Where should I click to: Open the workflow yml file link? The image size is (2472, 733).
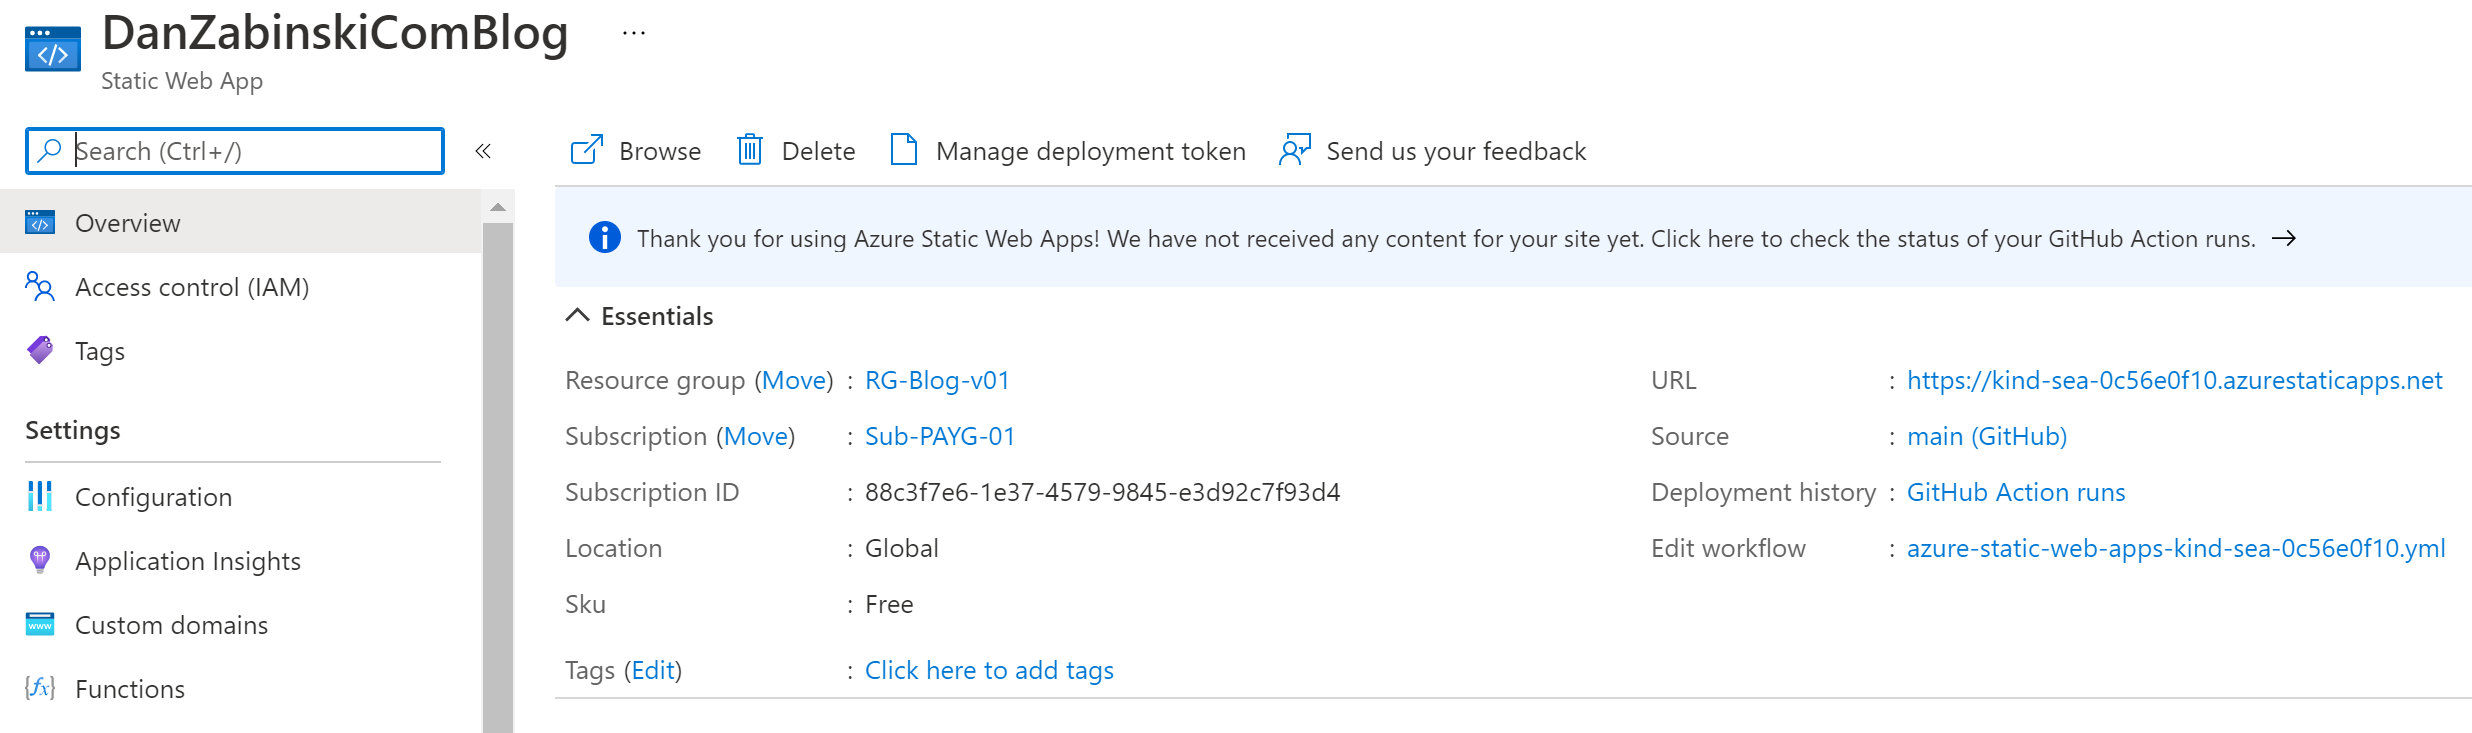tap(2176, 548)
